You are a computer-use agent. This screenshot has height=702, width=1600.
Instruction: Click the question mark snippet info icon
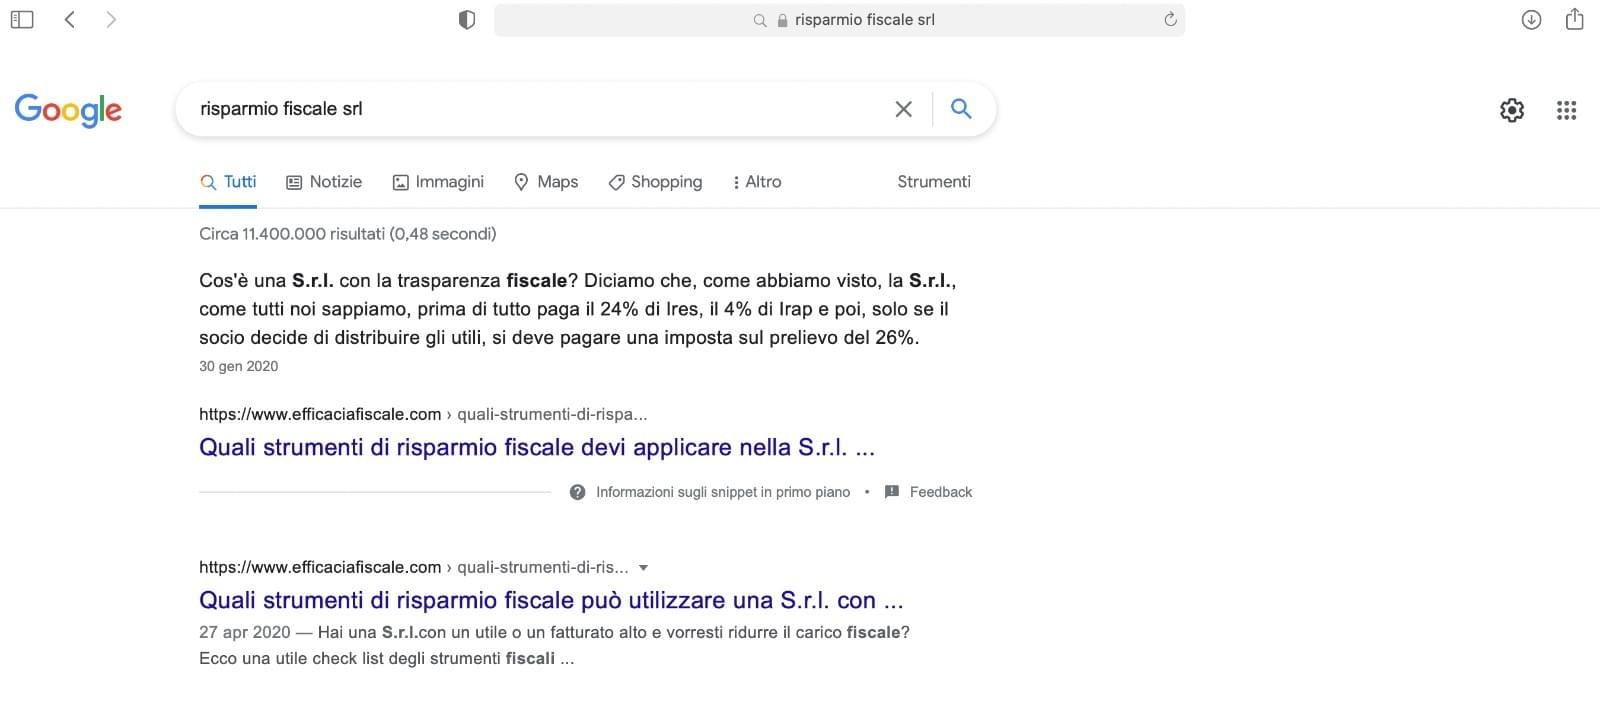(577, 492)
